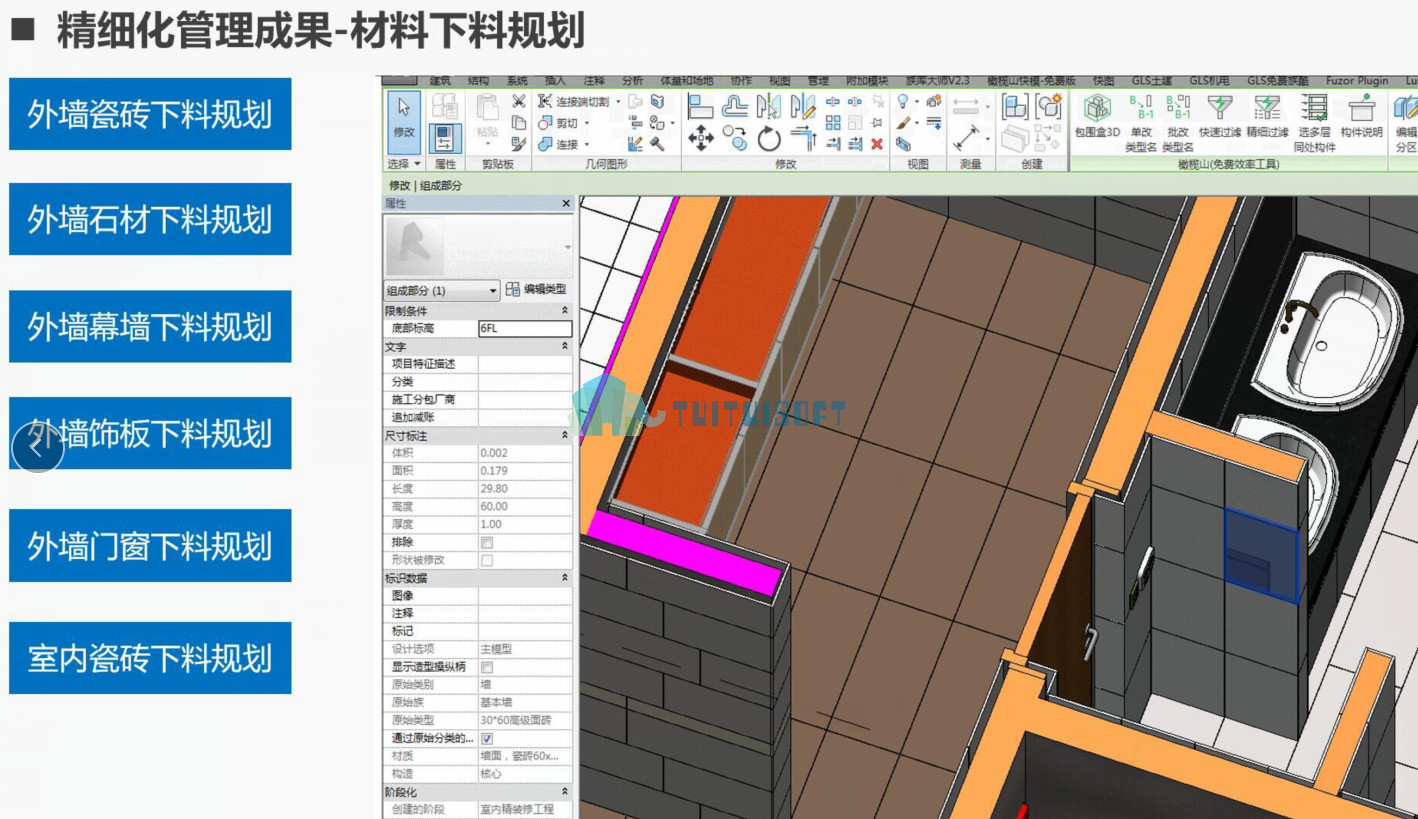Collapse the 标识数据 section
This screenshot has width=1418, height=819.
tap(565, 578)
